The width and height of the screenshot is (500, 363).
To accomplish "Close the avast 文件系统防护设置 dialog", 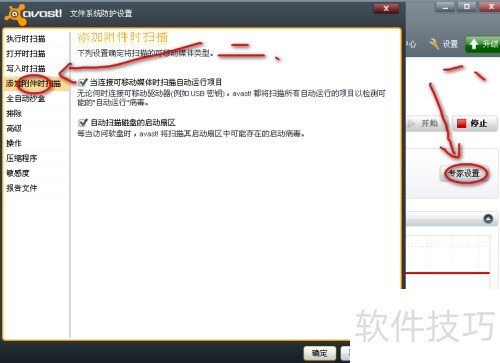I will coord(386,8).
